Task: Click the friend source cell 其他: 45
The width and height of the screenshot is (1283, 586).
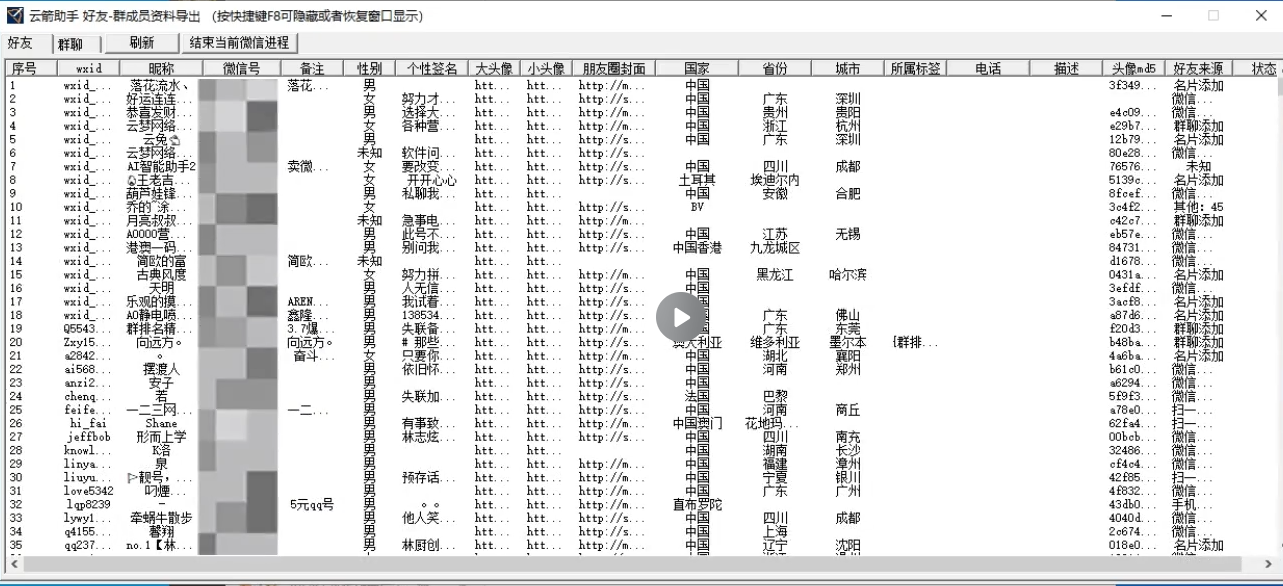Action: [1198, 207]
